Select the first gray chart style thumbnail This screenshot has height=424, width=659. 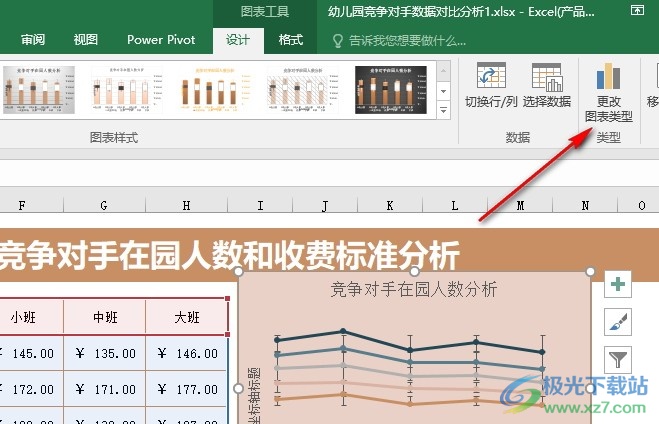point(39,90)
